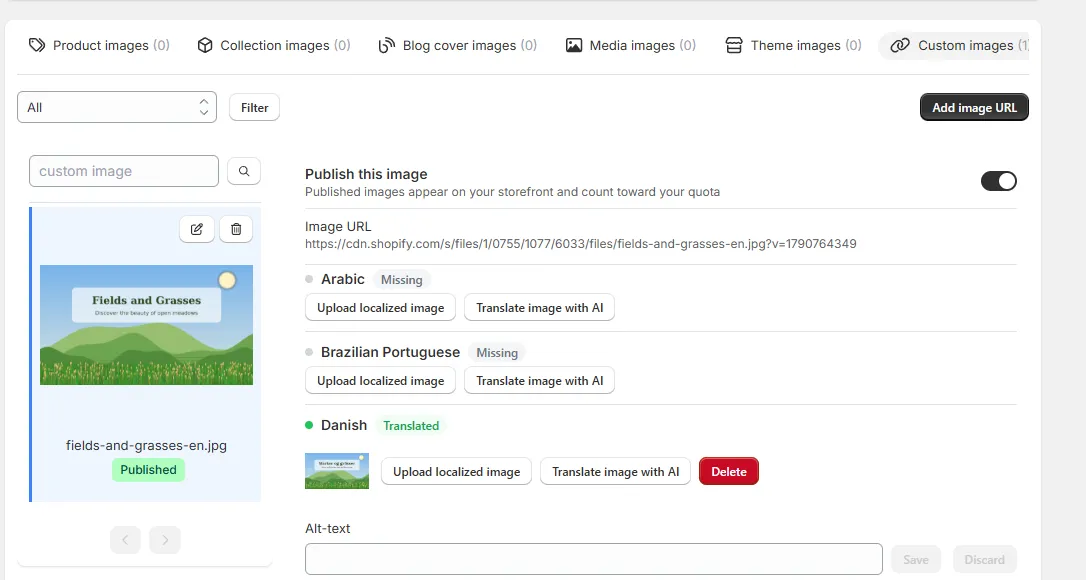Click the Discard alt-text button
1086x580 pixels.
(984, 560)
